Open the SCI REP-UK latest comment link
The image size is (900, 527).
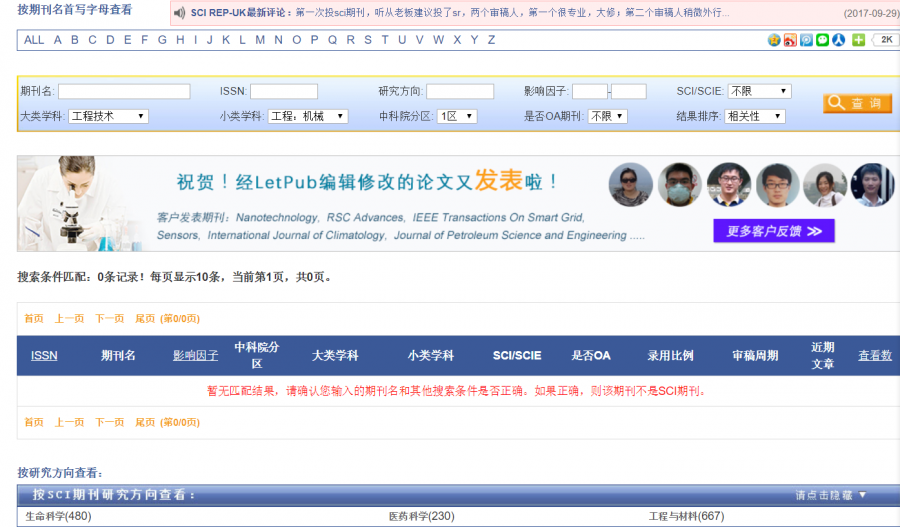pos(460,13)
